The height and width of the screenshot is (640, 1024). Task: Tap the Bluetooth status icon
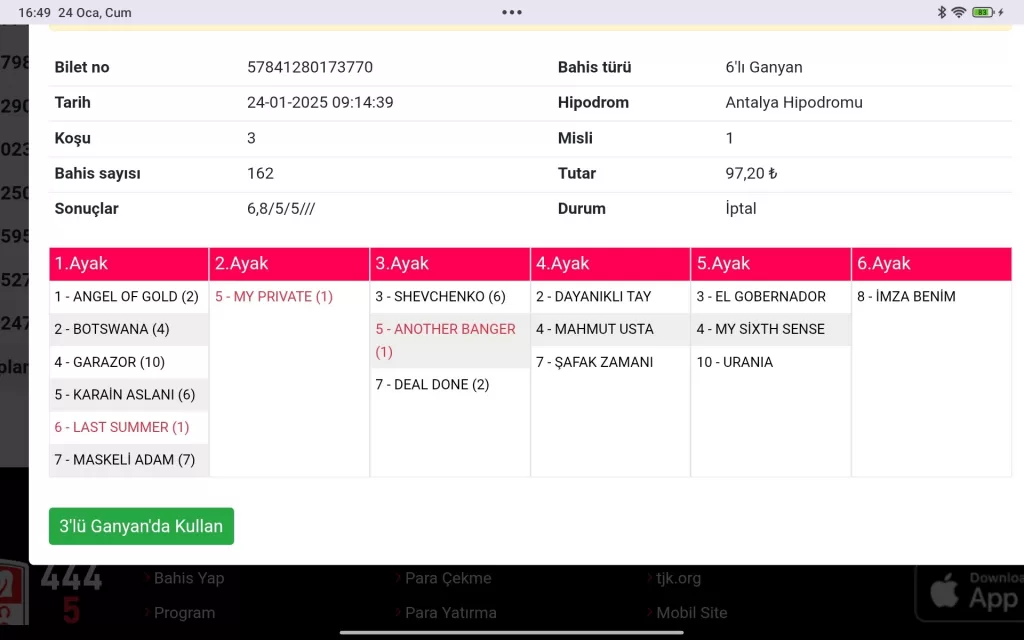click(941, 12)
